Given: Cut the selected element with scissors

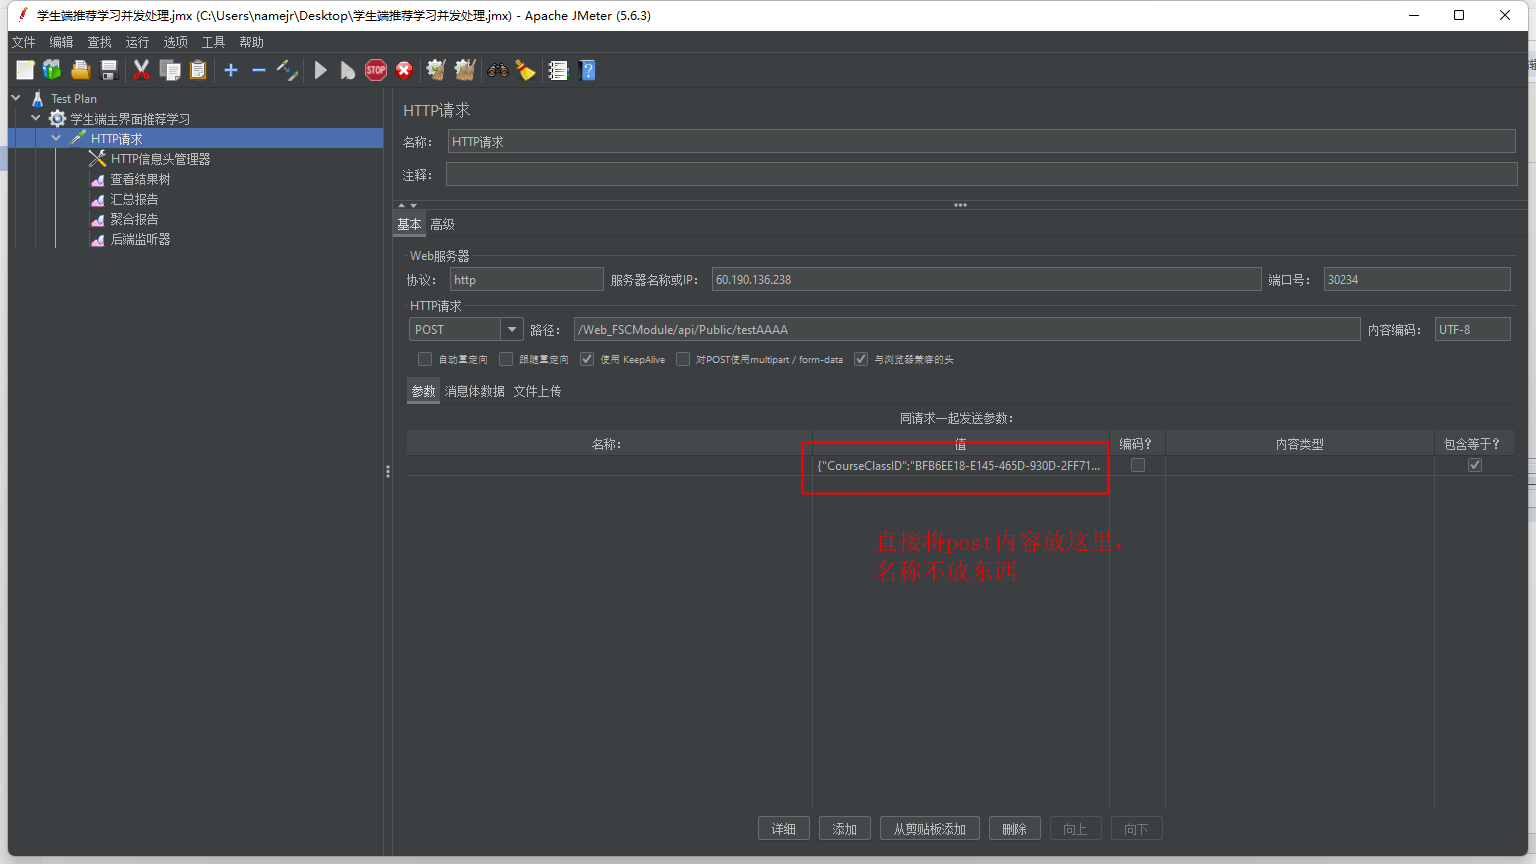Looking at the screenshot, I should 141,70.
